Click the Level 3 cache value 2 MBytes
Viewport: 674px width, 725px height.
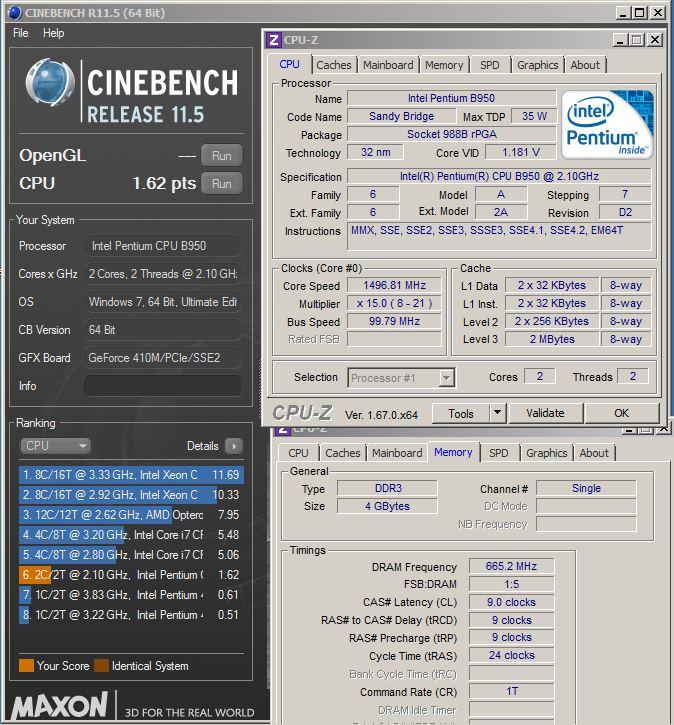[552, 339]
